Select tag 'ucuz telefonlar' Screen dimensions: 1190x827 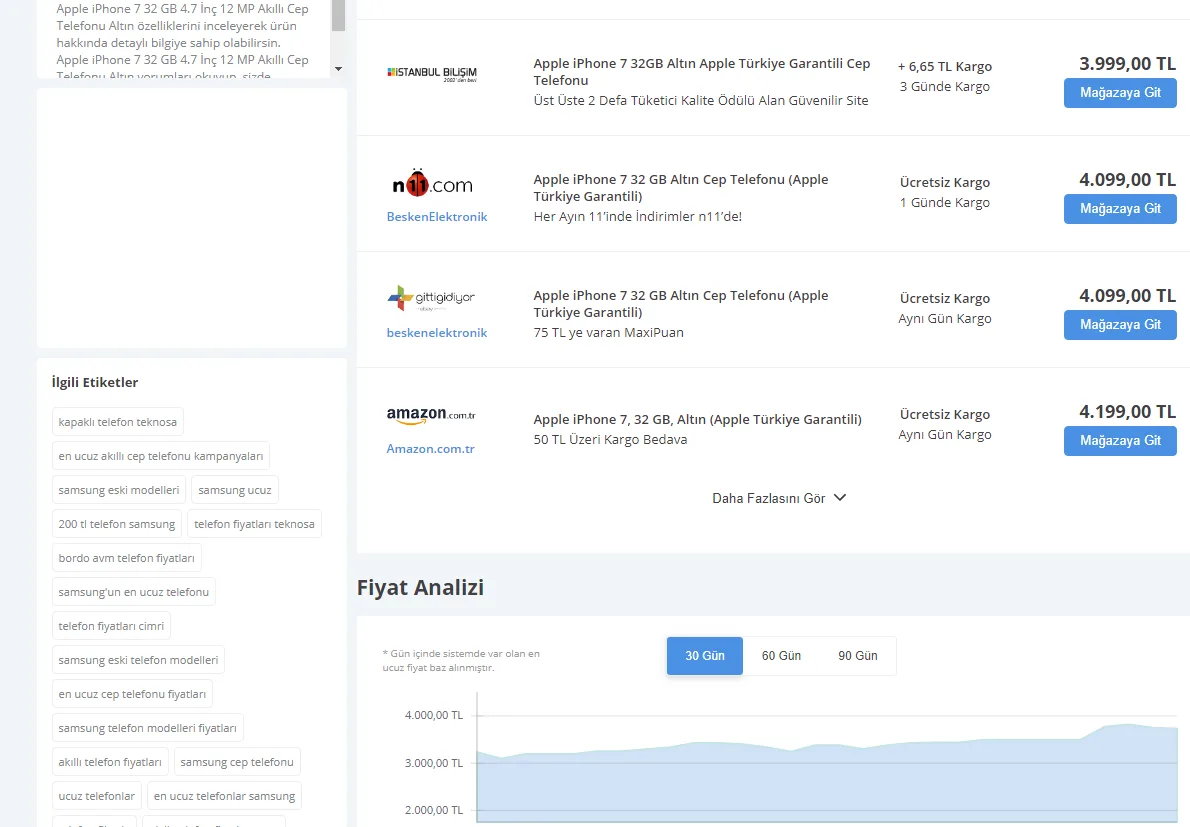click(x=96, y=796)
